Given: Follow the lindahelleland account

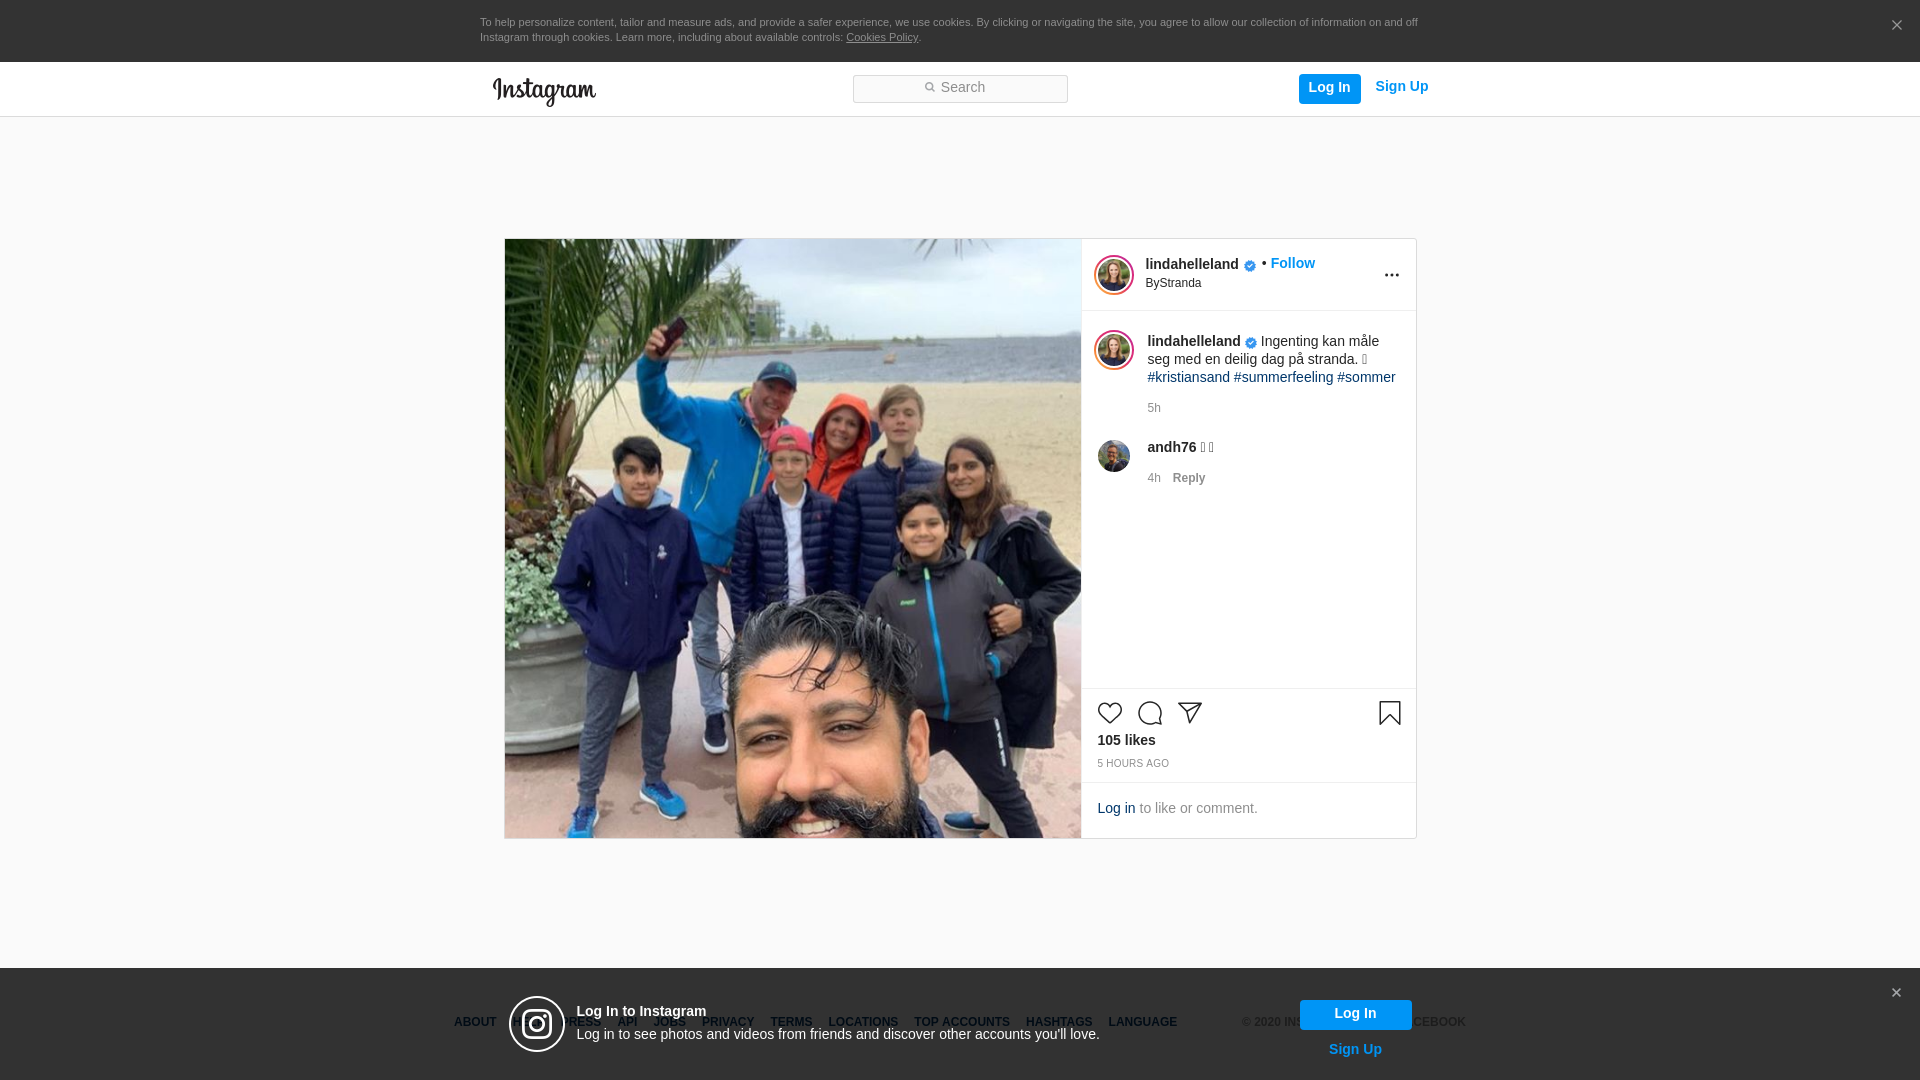Looking at the screenshot, I should tap(1292, 263).
